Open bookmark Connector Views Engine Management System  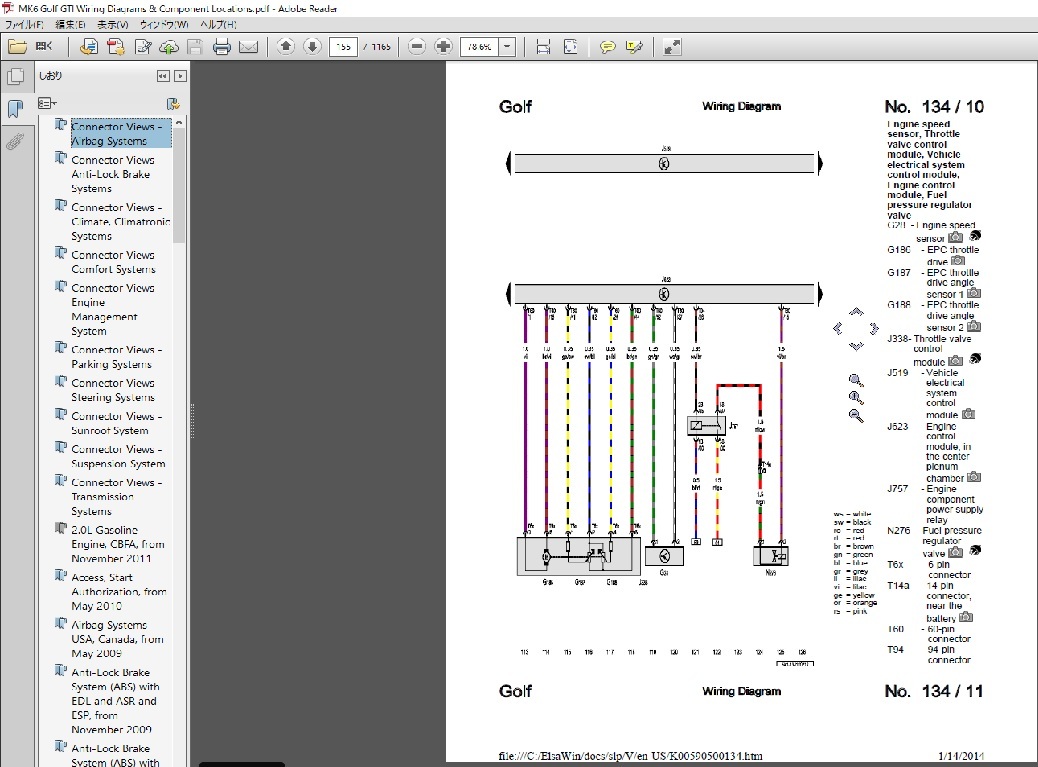[113, 309]
